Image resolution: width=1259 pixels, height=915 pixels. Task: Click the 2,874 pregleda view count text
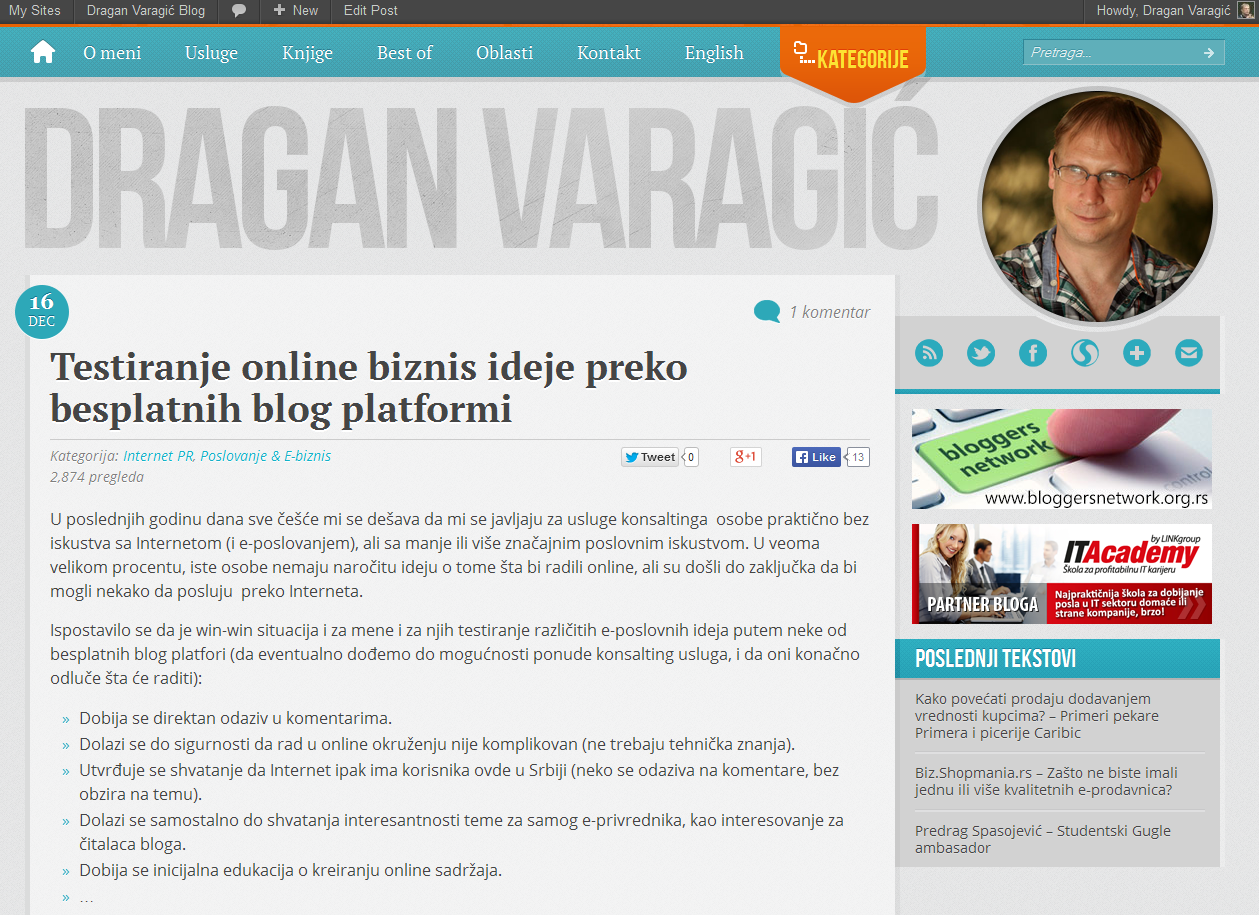point(97,477)
